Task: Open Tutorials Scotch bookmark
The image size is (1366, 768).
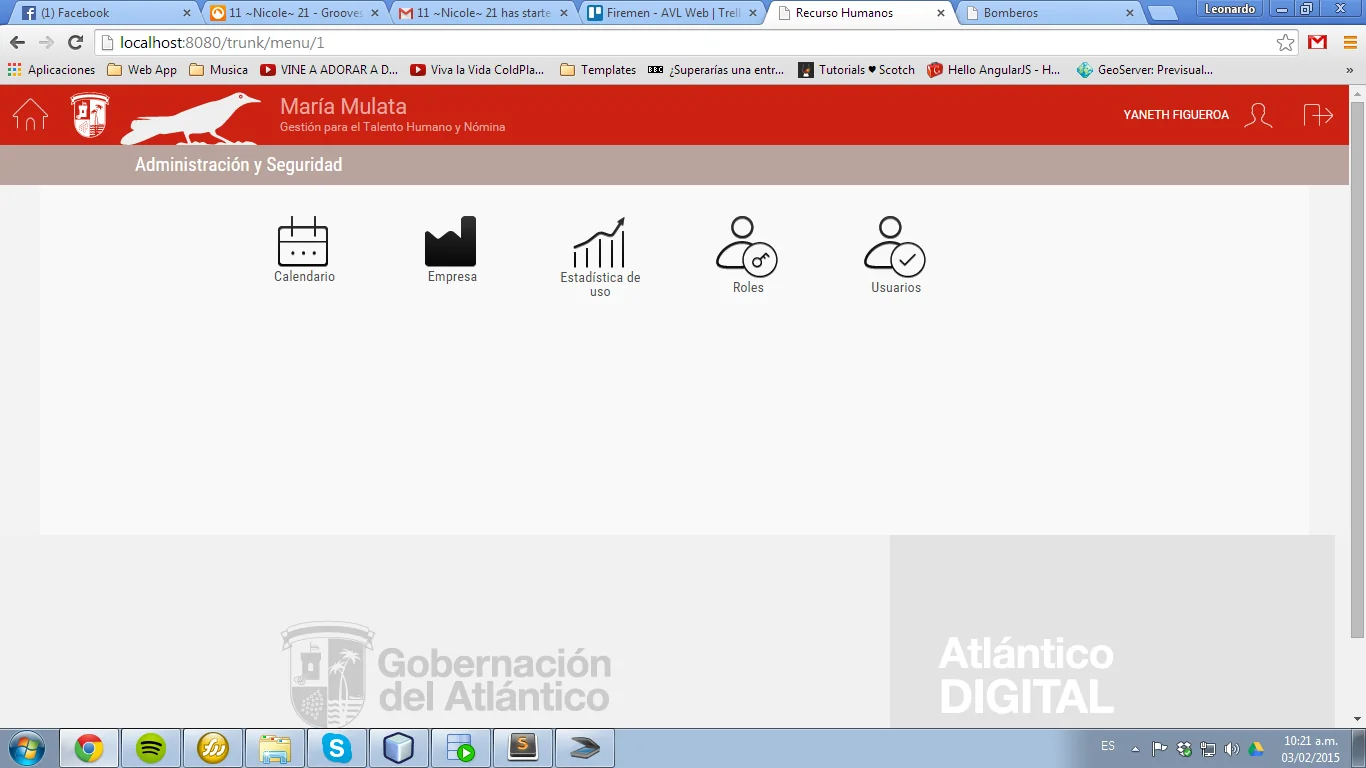Action: coord(857,70)
